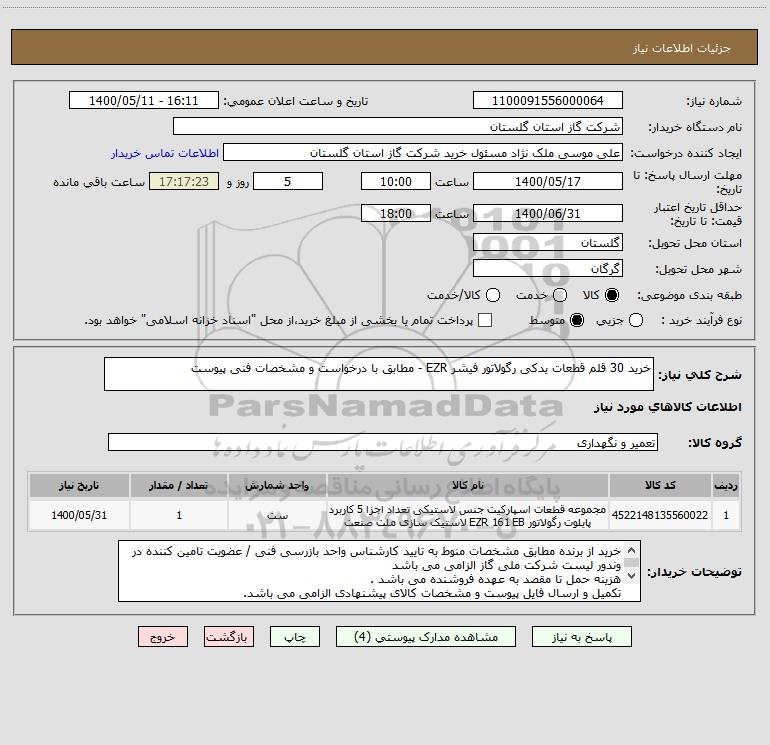
Task: Click the general description field خرید 30 قلم
Action: 379,374
